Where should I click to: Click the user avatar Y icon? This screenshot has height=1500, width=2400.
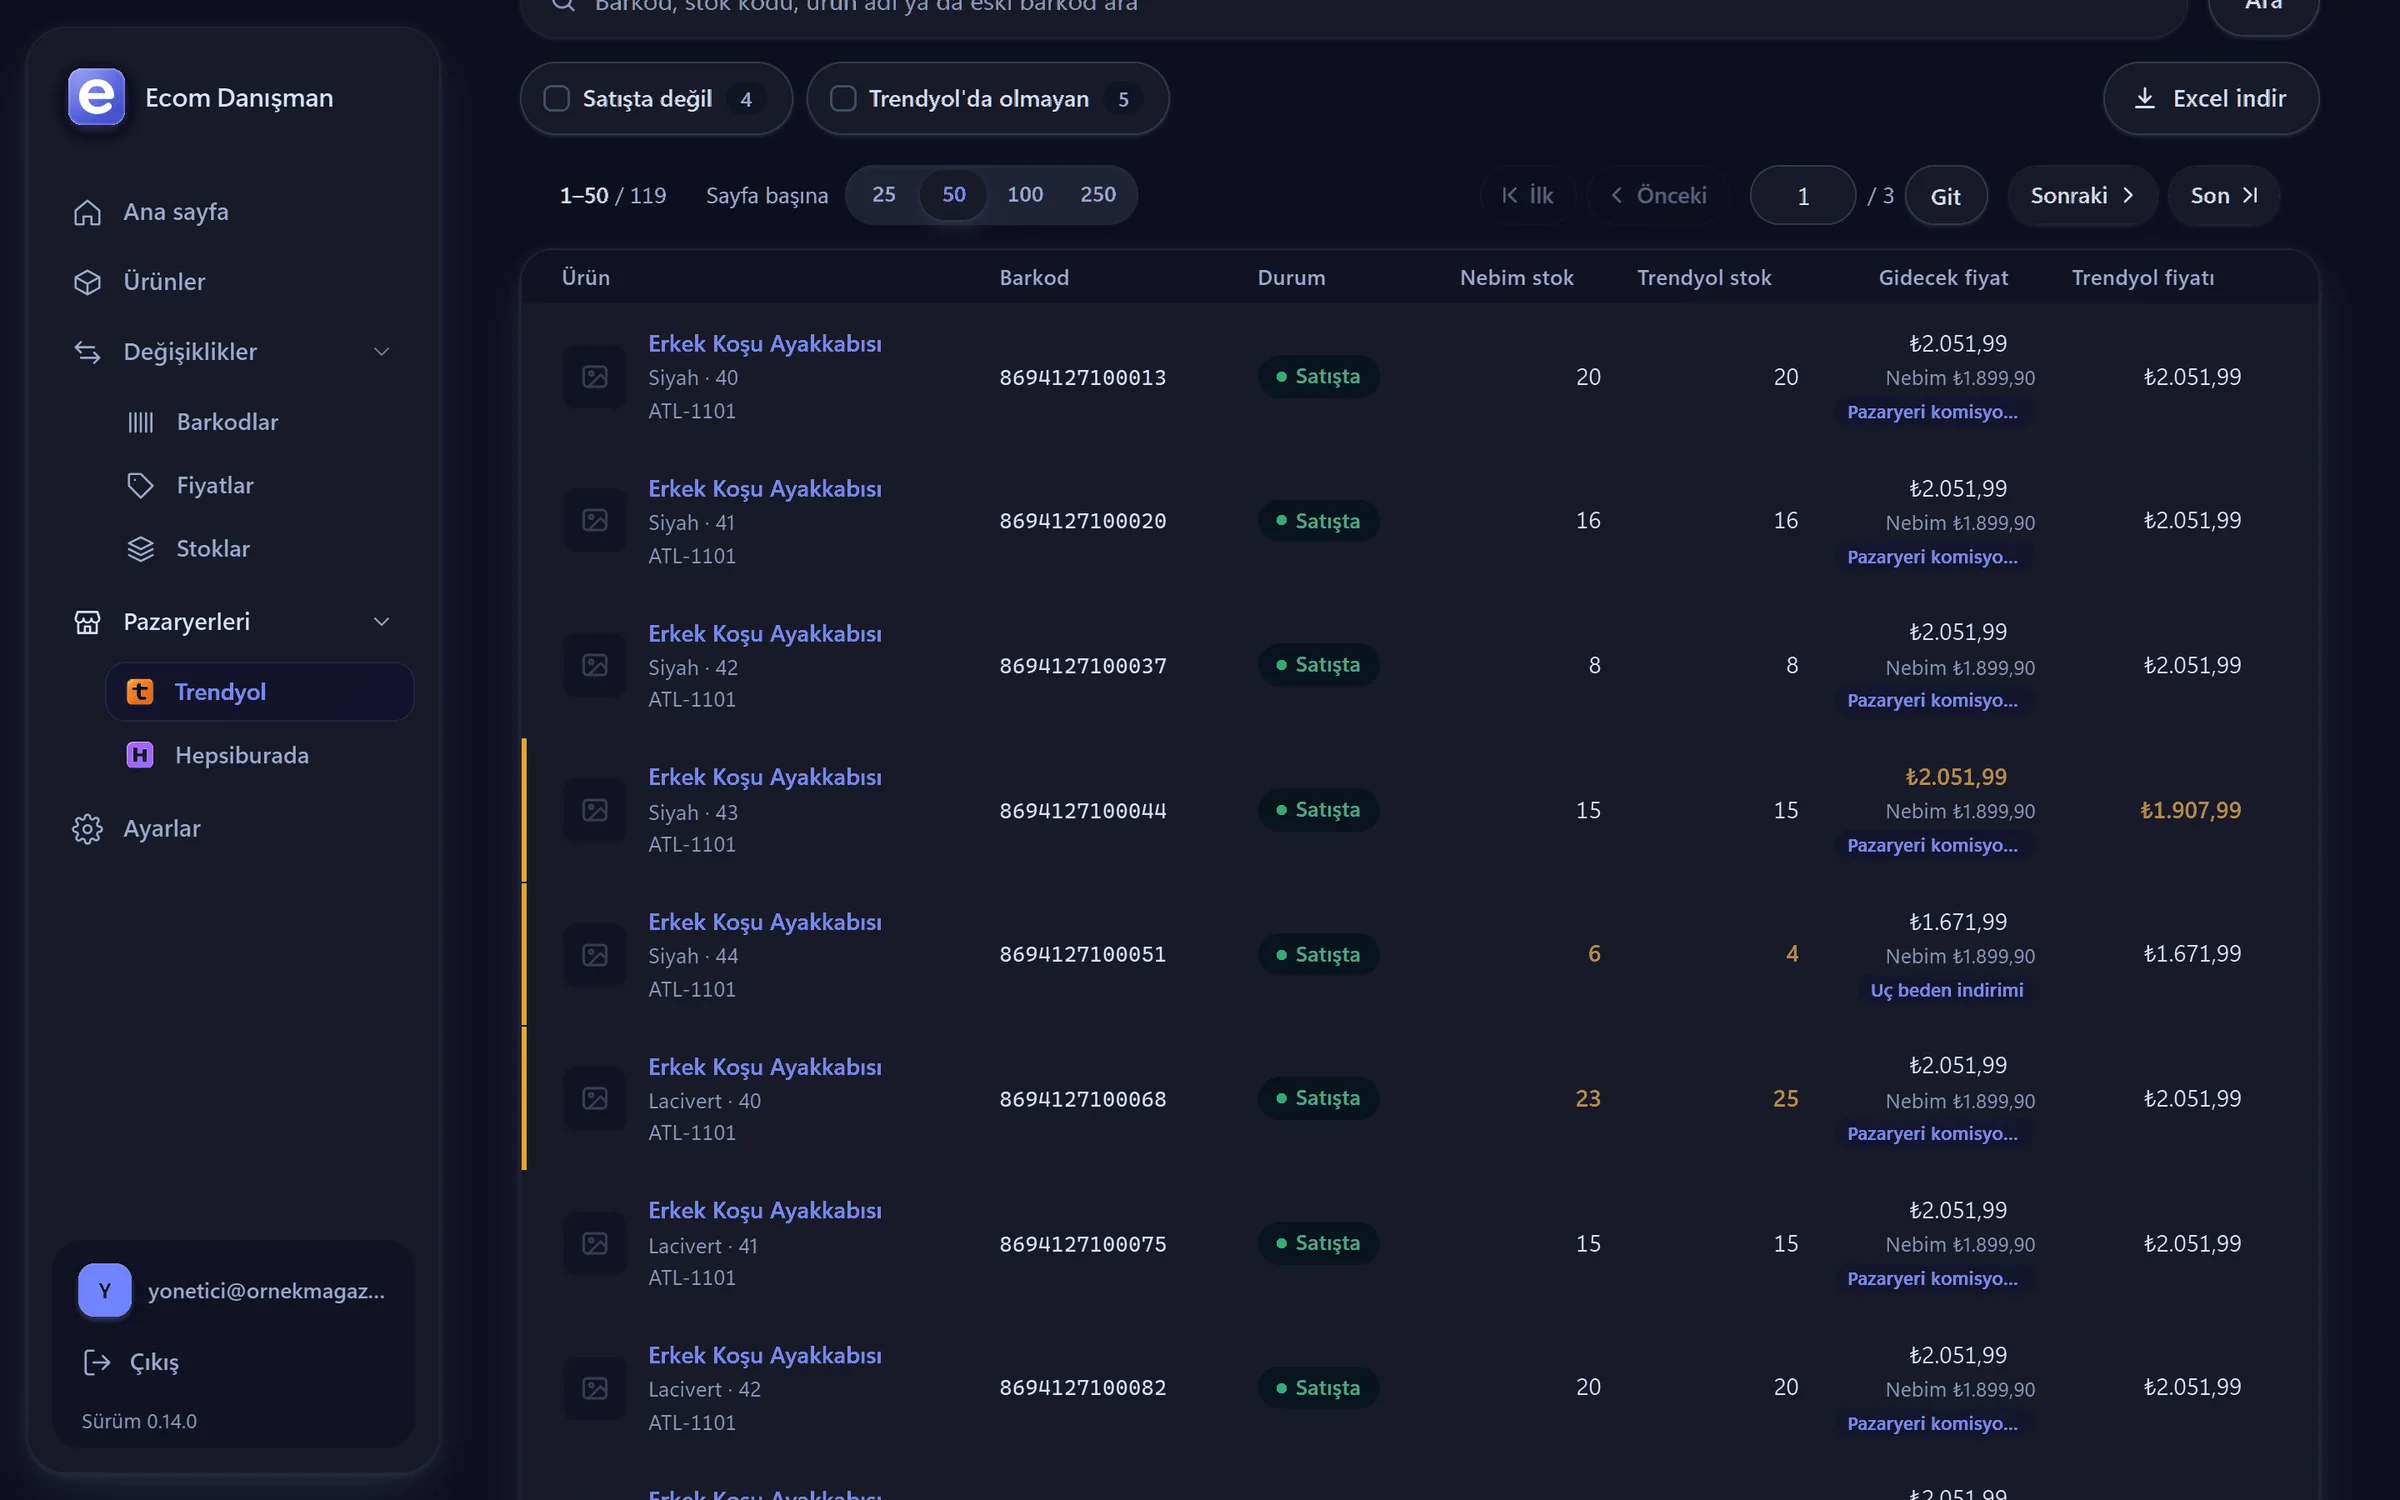[105, 1290]
